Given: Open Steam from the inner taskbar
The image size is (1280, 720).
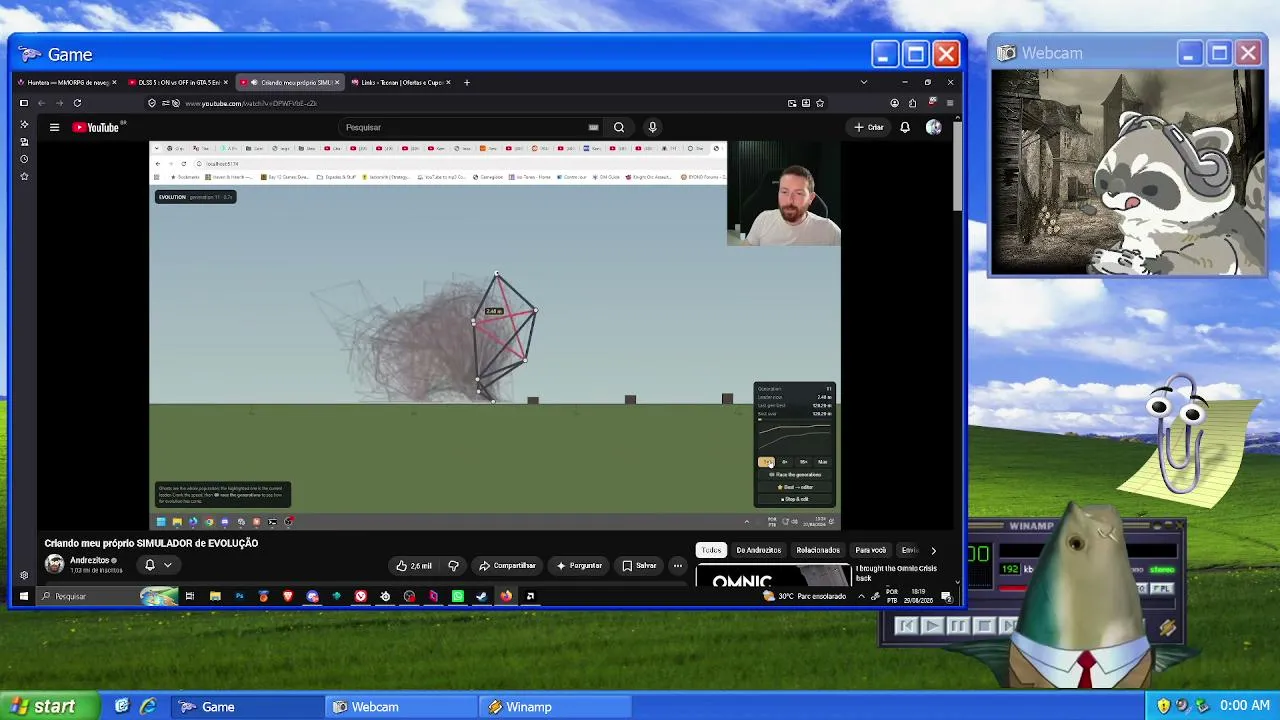Looking at the screenshot, I should click(482, 596).
